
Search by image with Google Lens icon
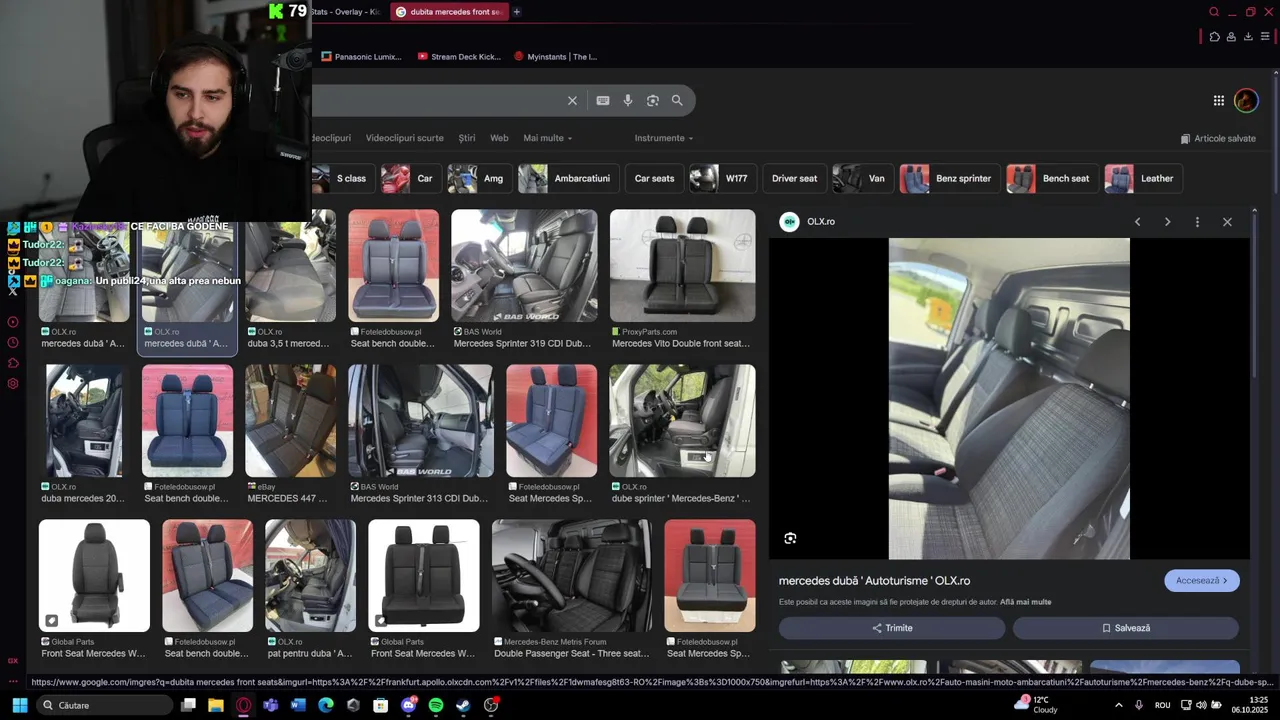tap(652, 100)
